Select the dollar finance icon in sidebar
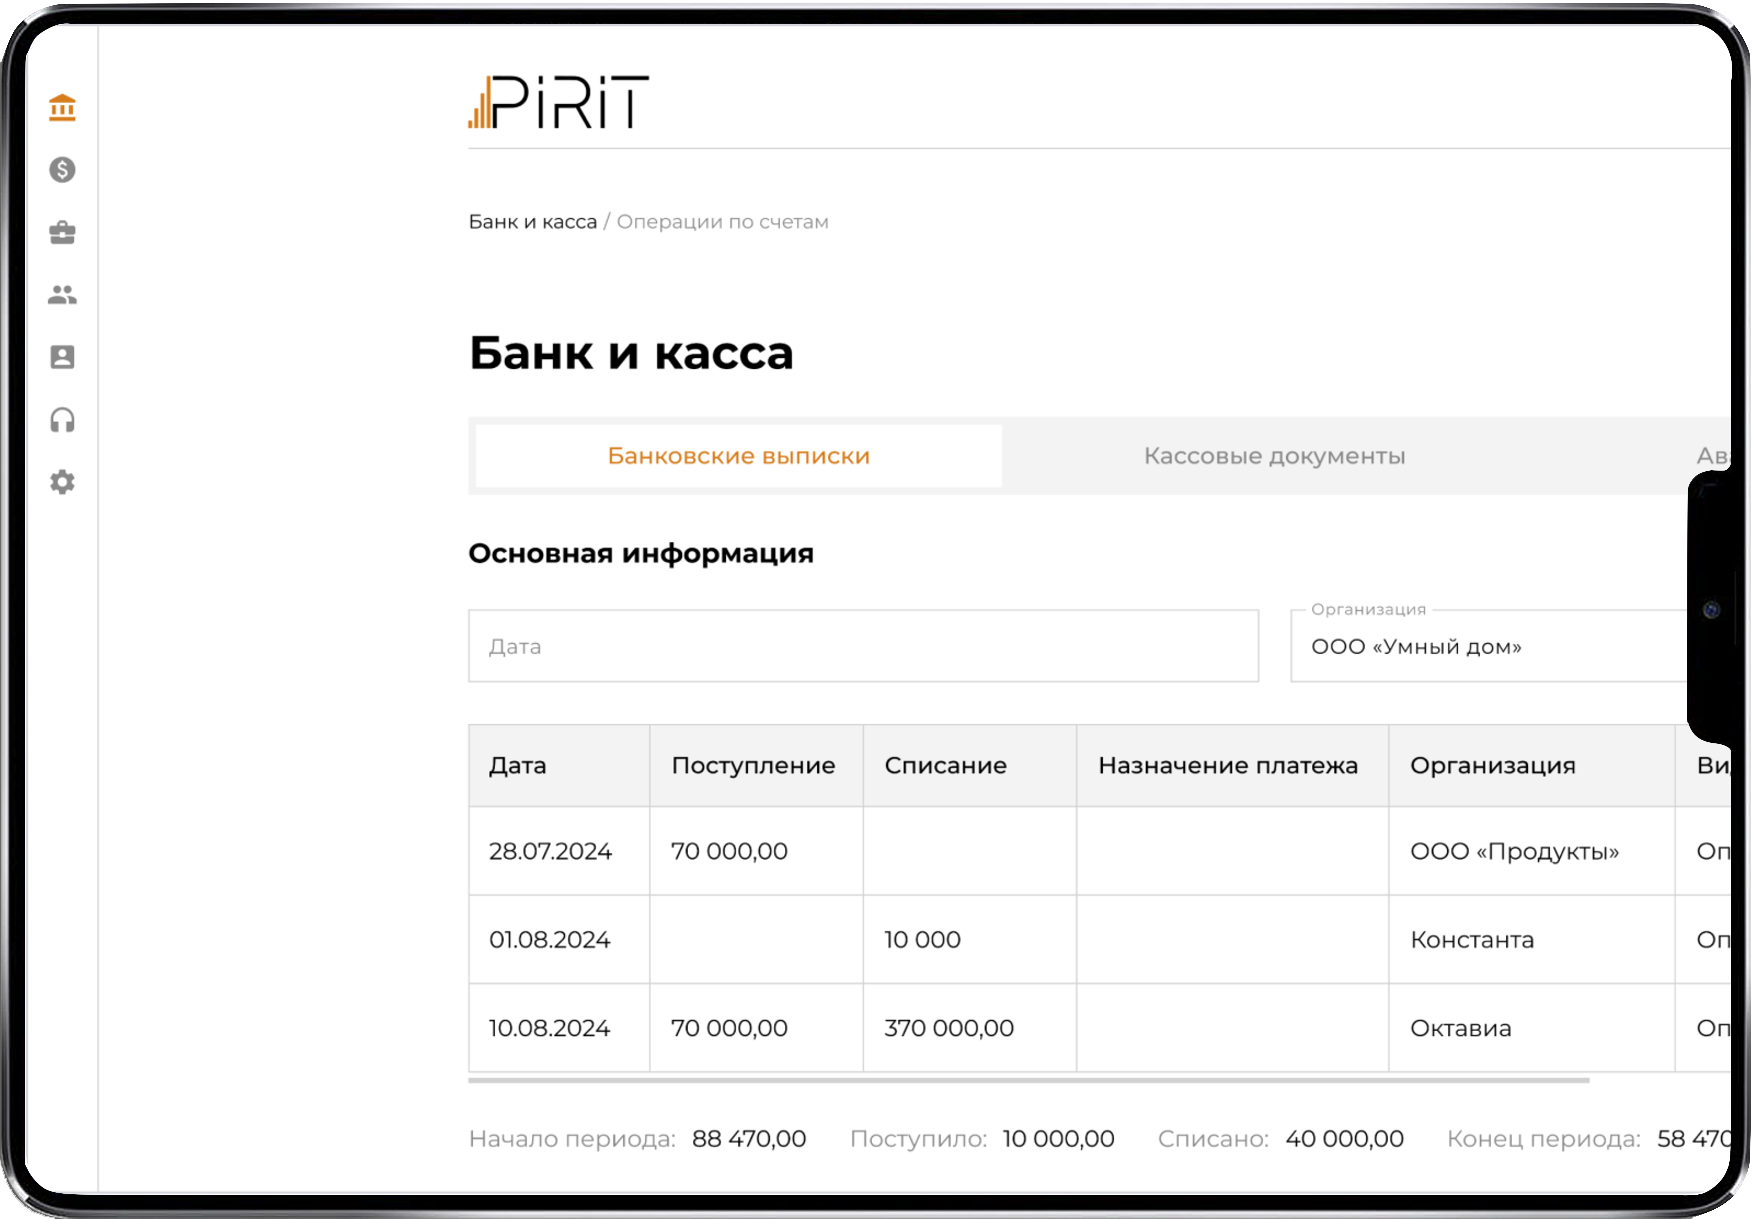 coord(62,170)
